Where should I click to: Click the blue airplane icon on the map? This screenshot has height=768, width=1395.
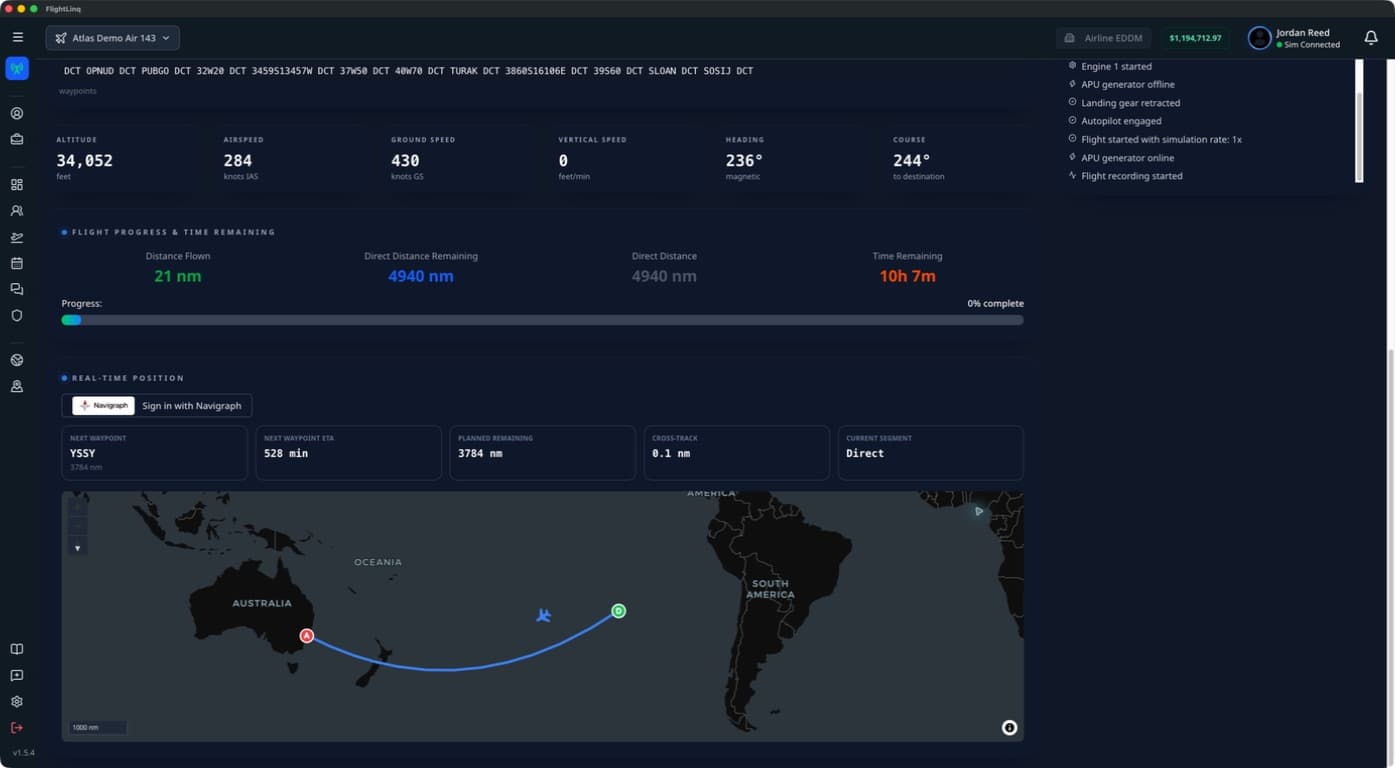(543, 615)
